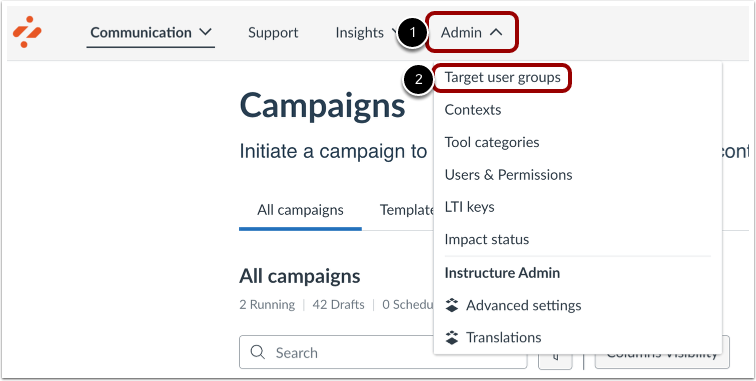
Task: Switch to the Templates tab
Action: (x=407, y=210)
